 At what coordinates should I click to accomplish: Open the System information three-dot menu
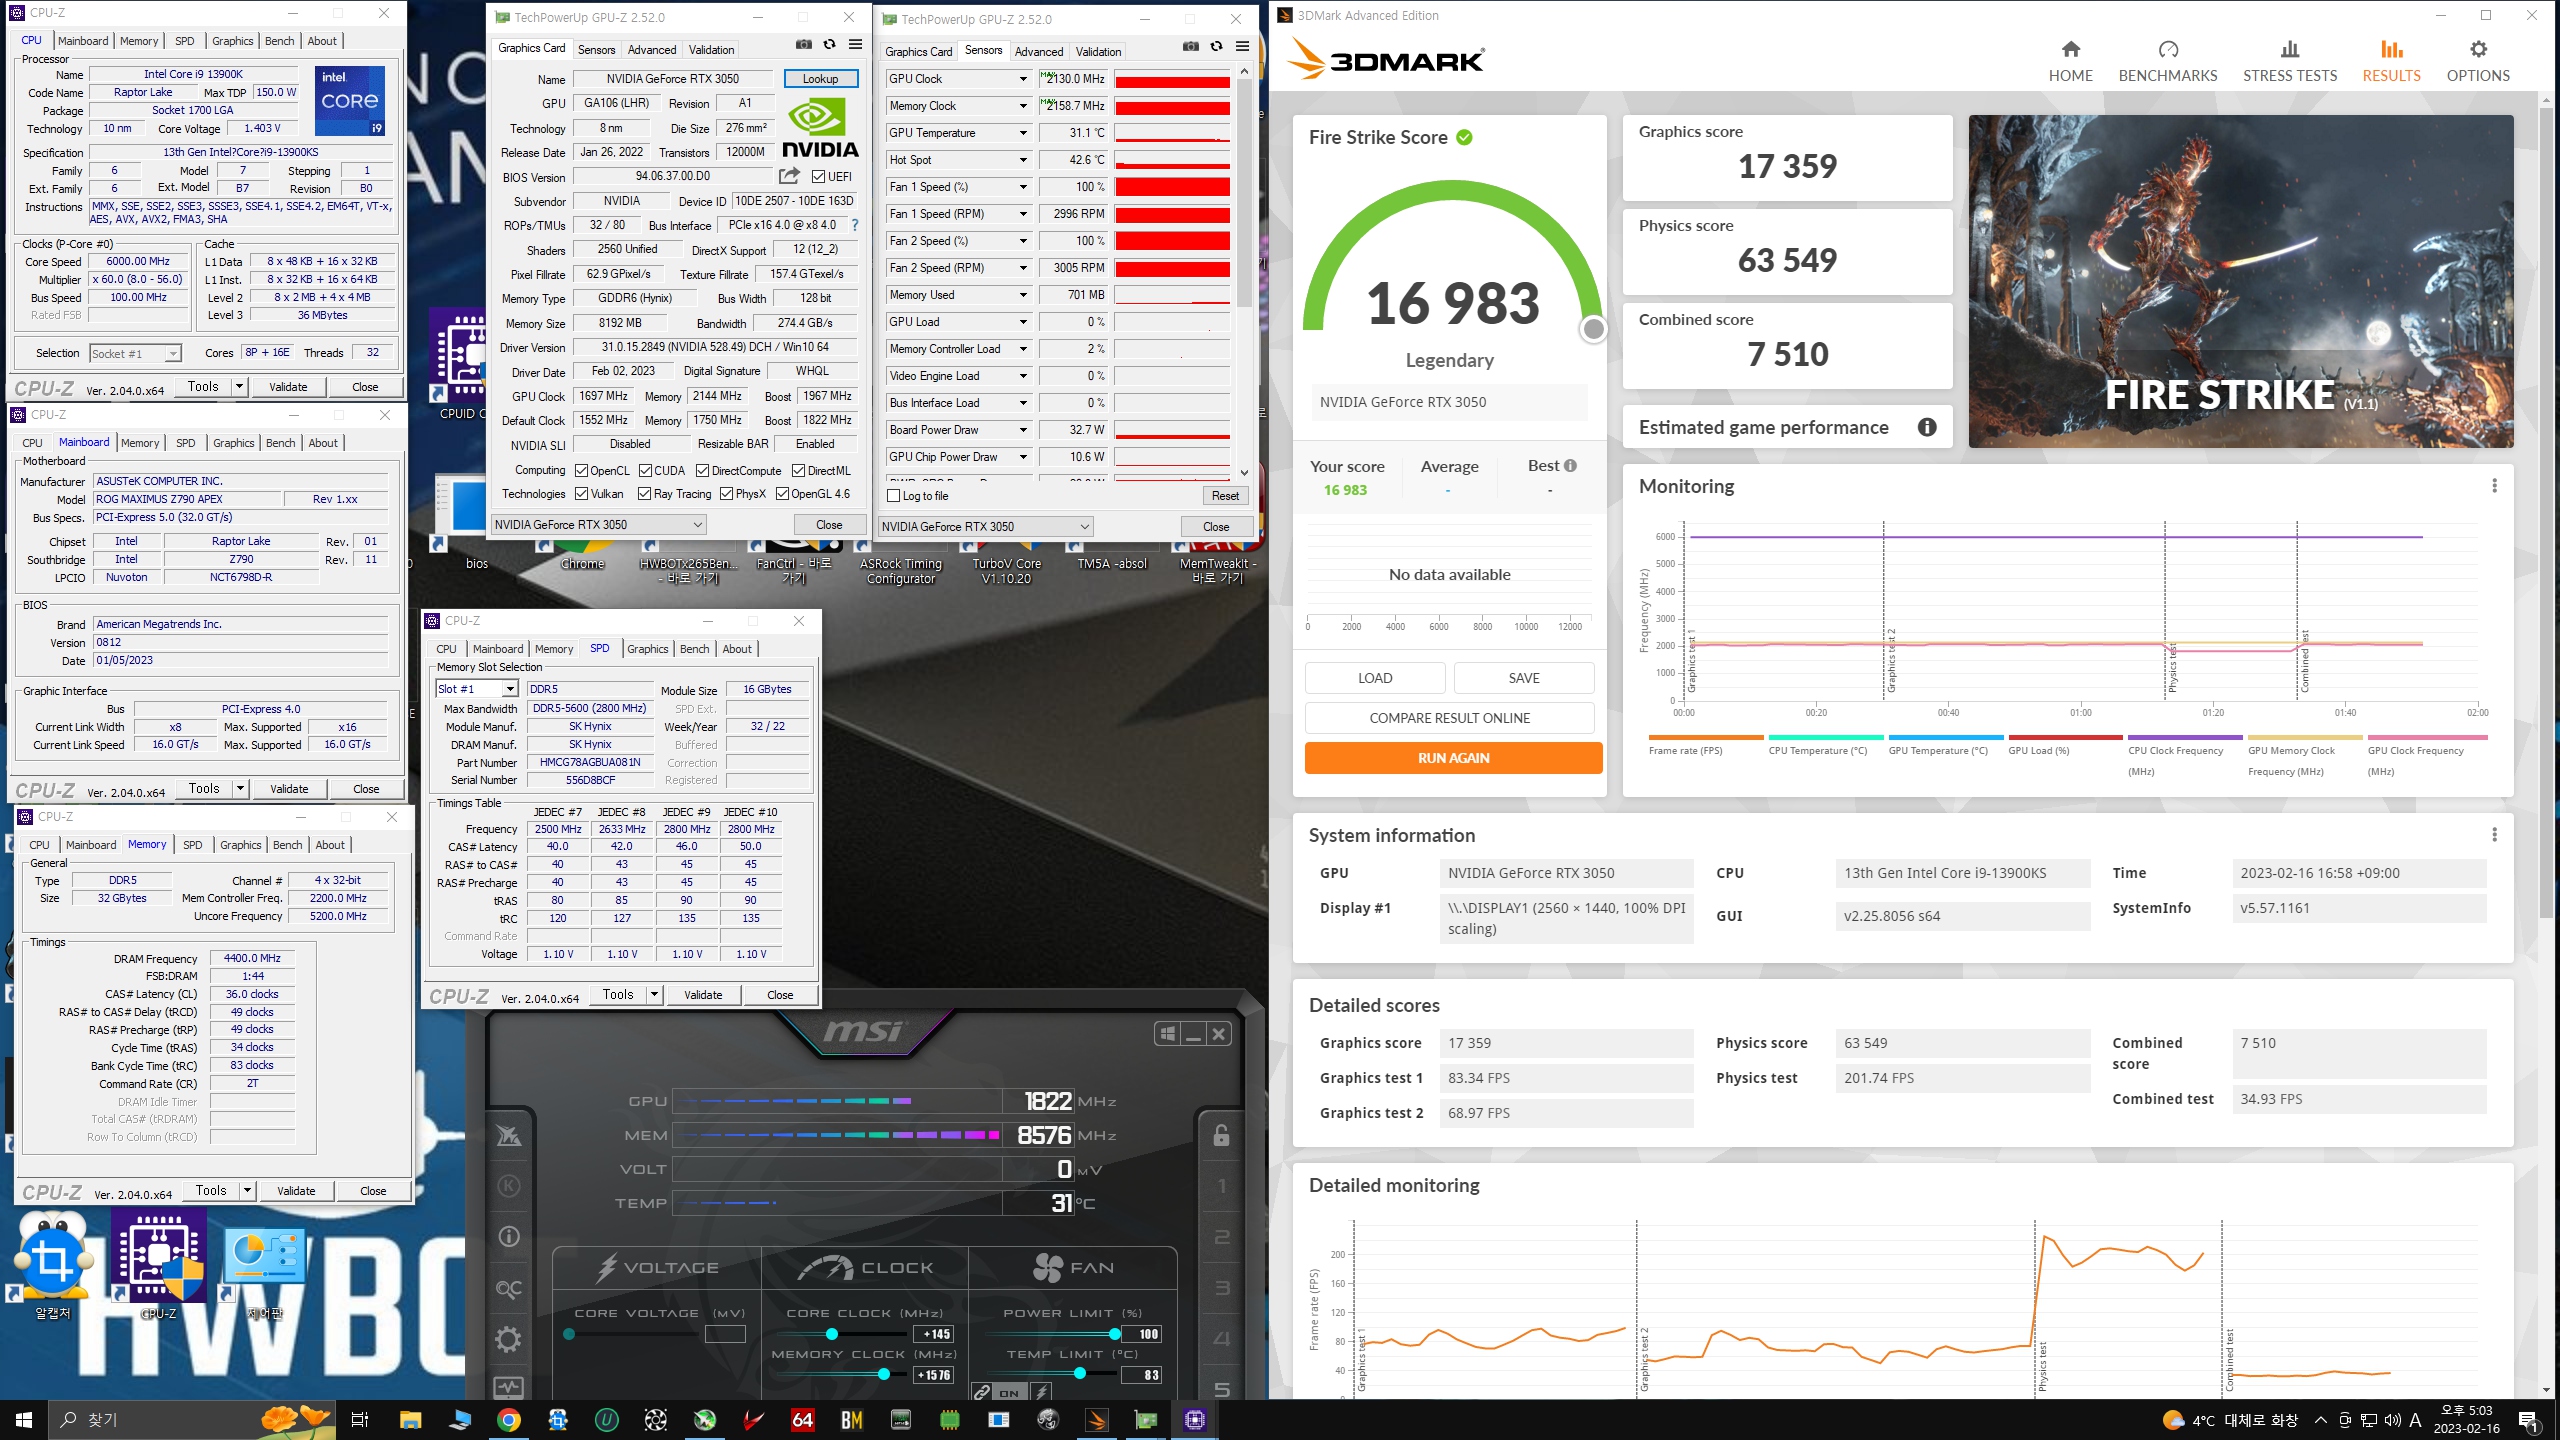click(2494, 835)
